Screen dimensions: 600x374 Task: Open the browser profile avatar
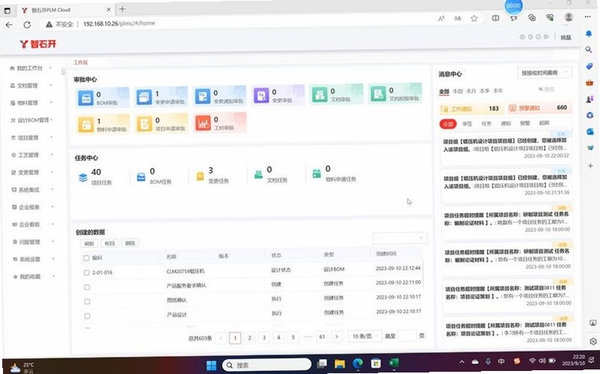(x=569, y=17)
